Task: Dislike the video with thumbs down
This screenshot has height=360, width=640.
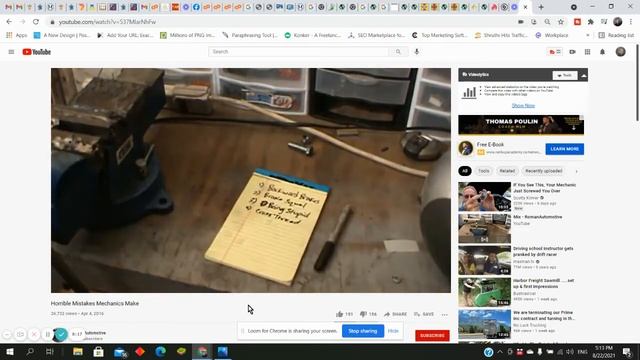Action: coord(368,314)
